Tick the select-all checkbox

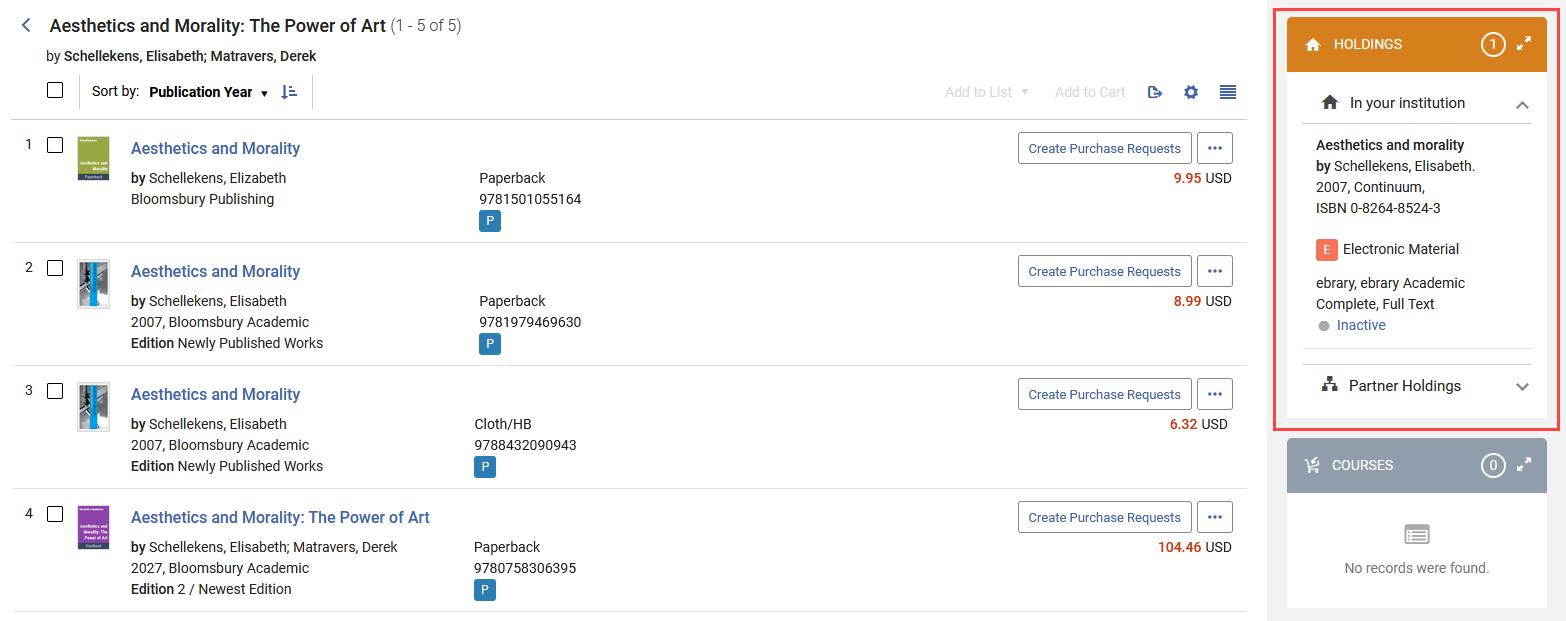click(x=55, y=90)
